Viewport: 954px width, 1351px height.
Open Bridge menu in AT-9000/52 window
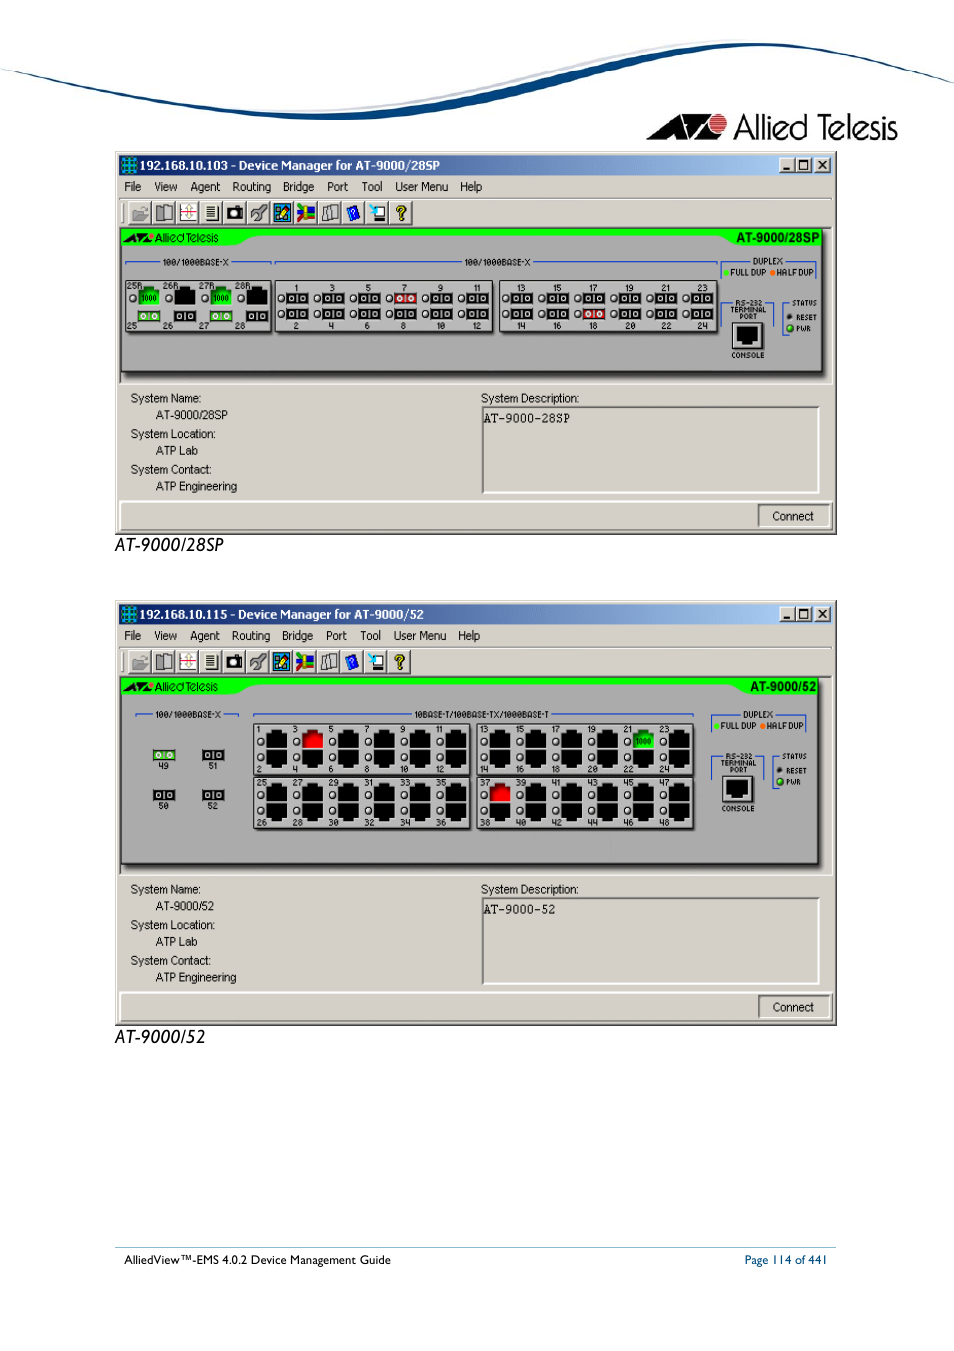297,636
